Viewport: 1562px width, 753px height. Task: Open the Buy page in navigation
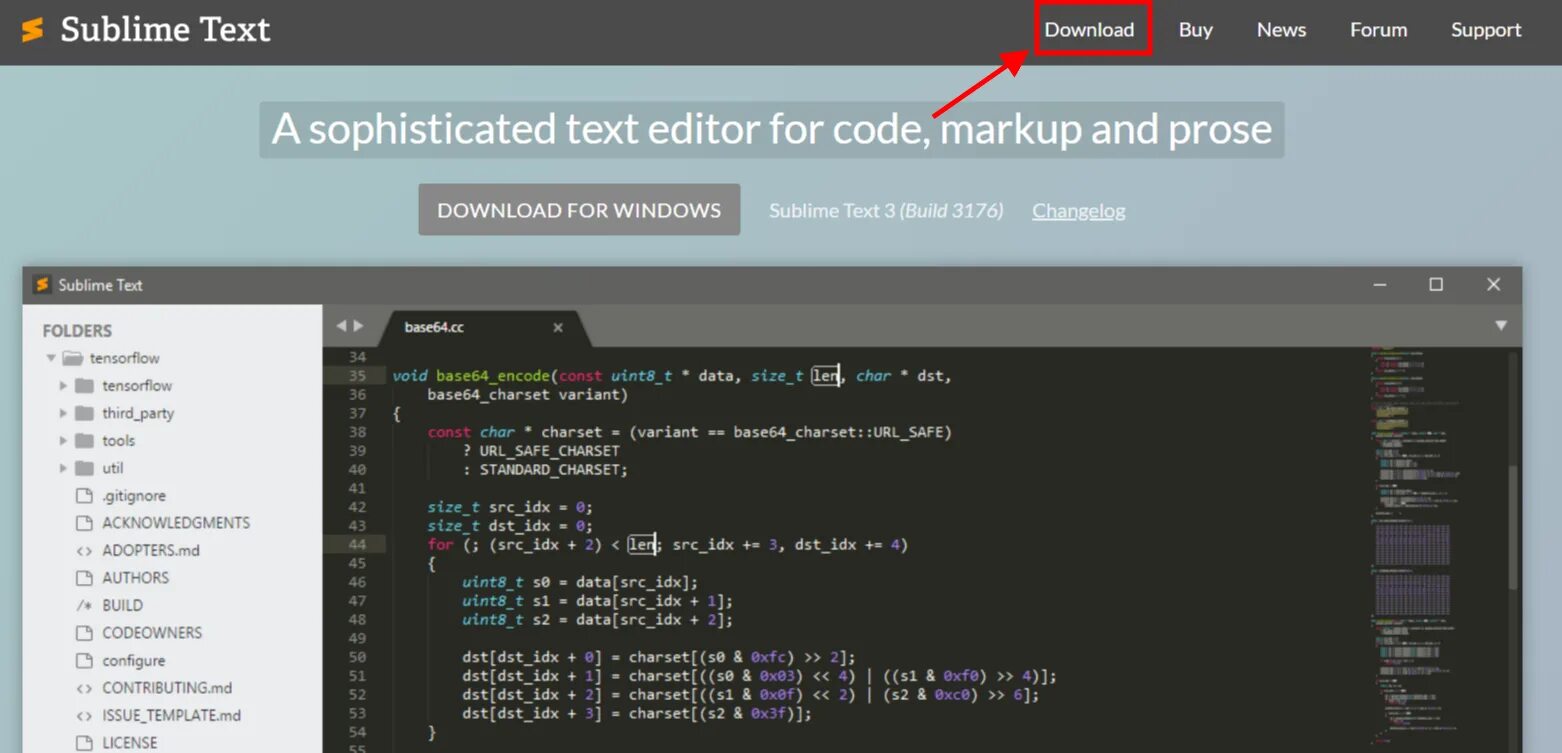tap(1195, 30)
